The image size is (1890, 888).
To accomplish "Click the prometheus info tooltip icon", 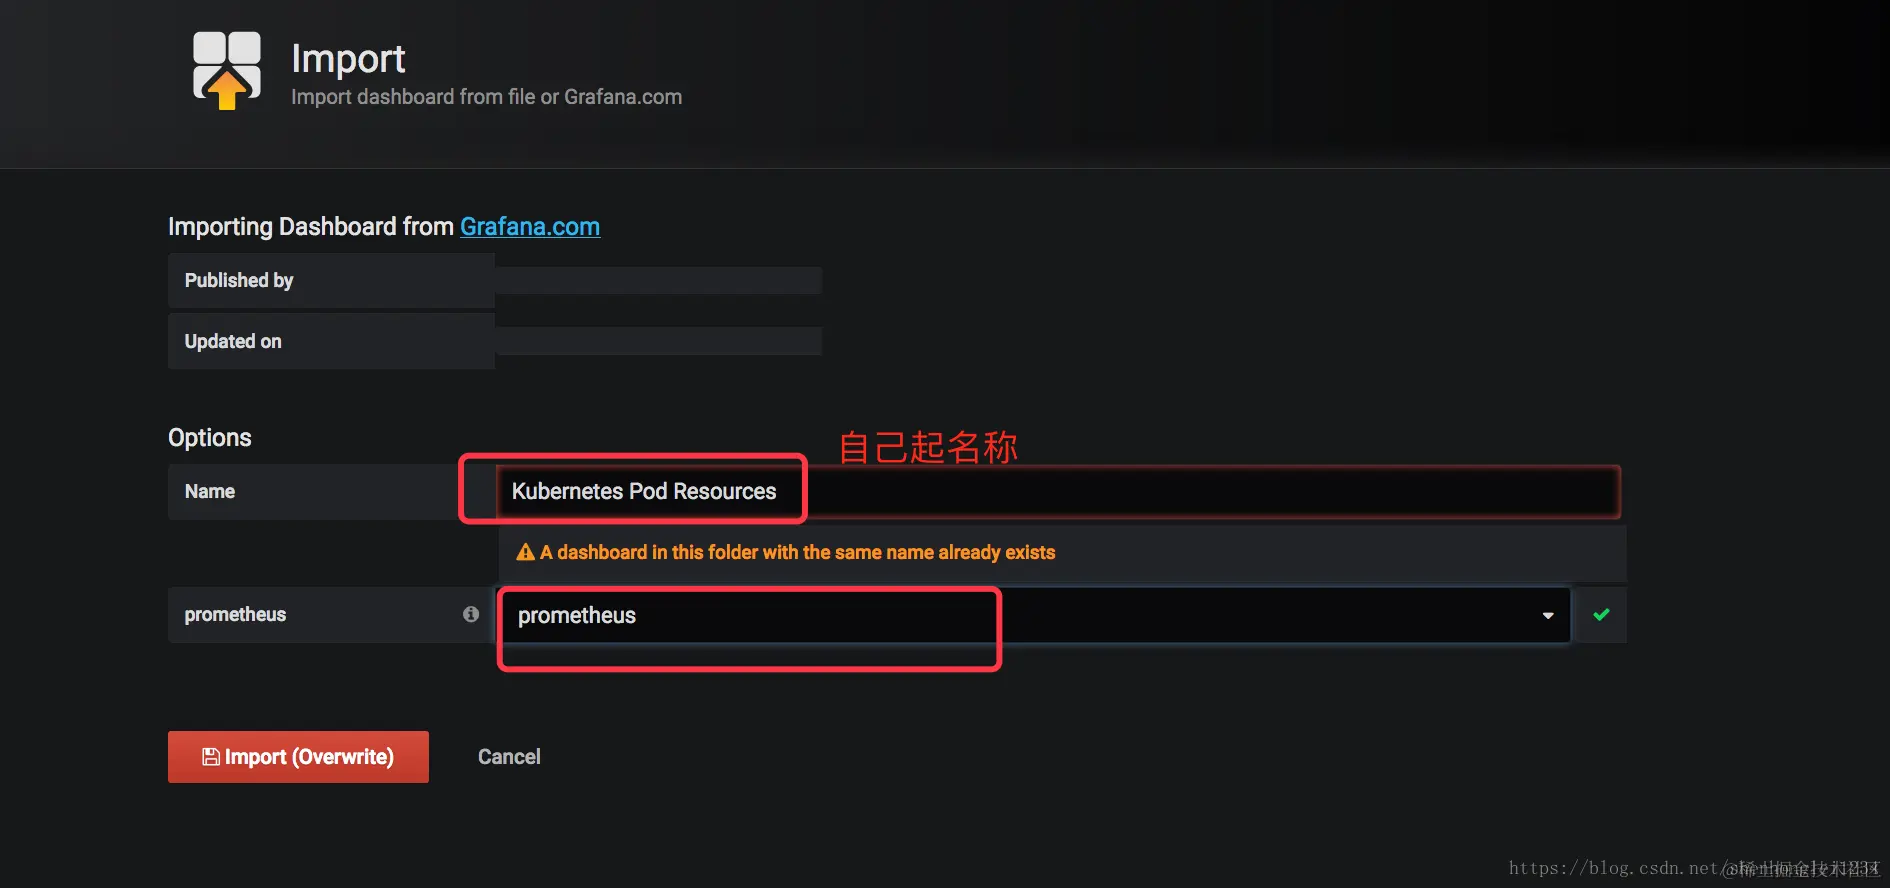I will tap(471, 614).
